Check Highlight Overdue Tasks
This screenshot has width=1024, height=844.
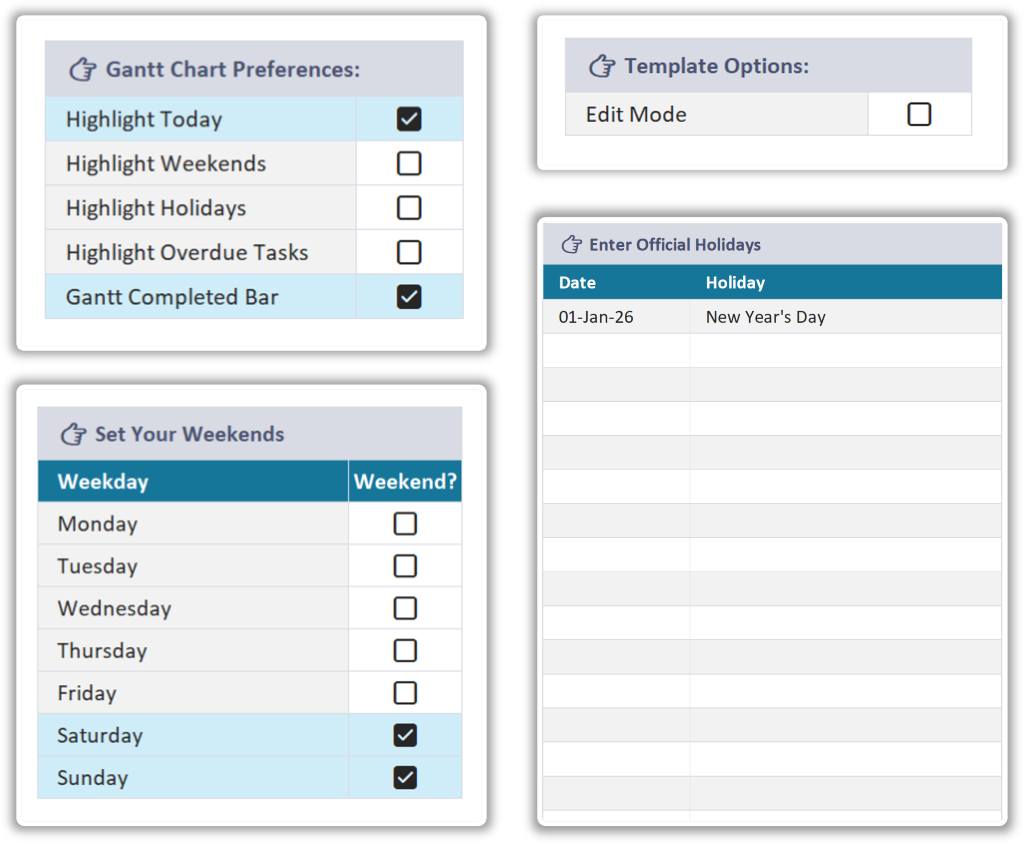pyautogui.click(x=409, y=252)
